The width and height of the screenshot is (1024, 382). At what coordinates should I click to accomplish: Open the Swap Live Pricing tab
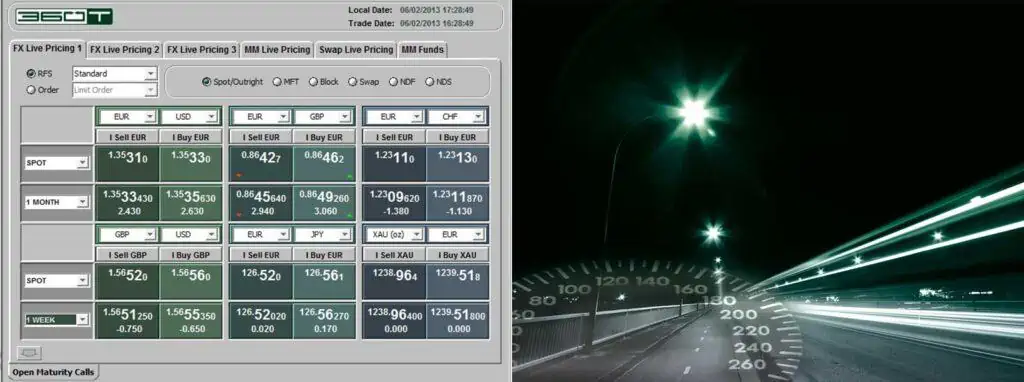[x=356, y=50]
